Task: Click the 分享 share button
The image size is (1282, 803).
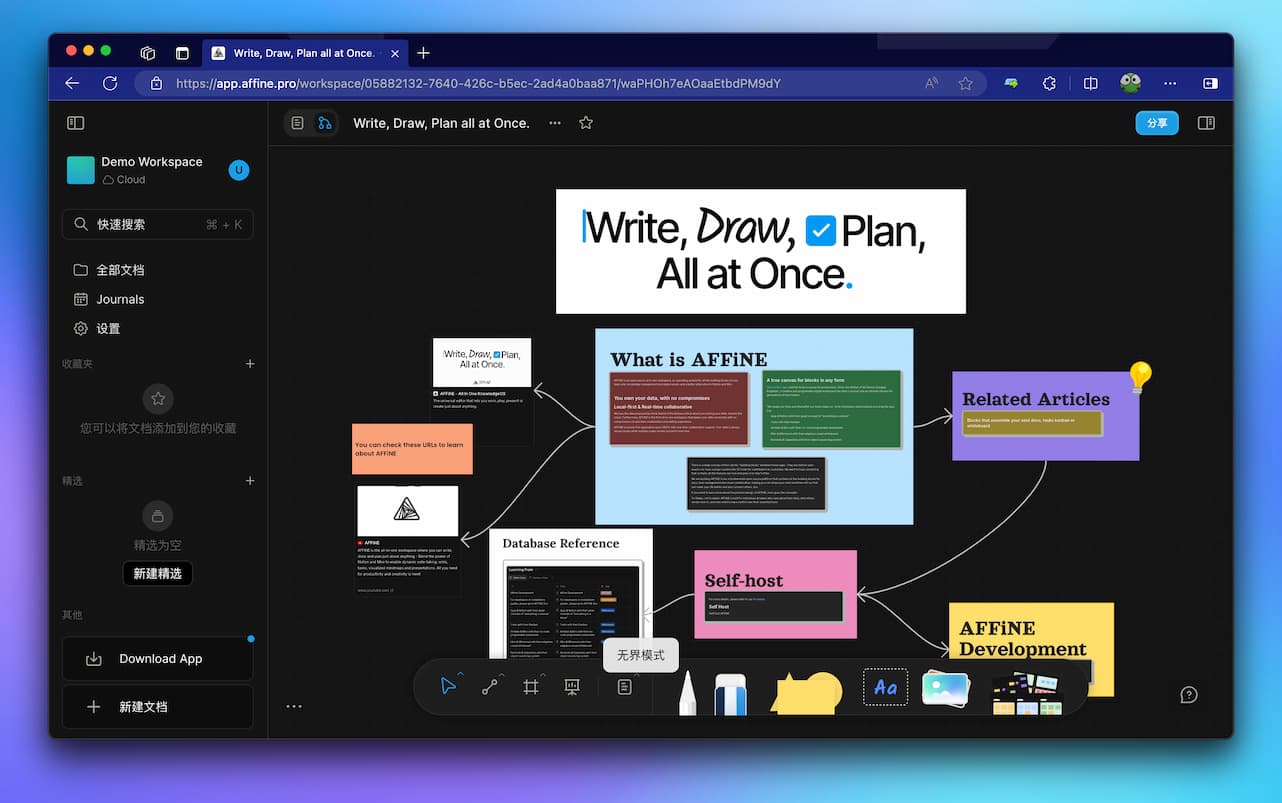Action: coord(1157,123)
